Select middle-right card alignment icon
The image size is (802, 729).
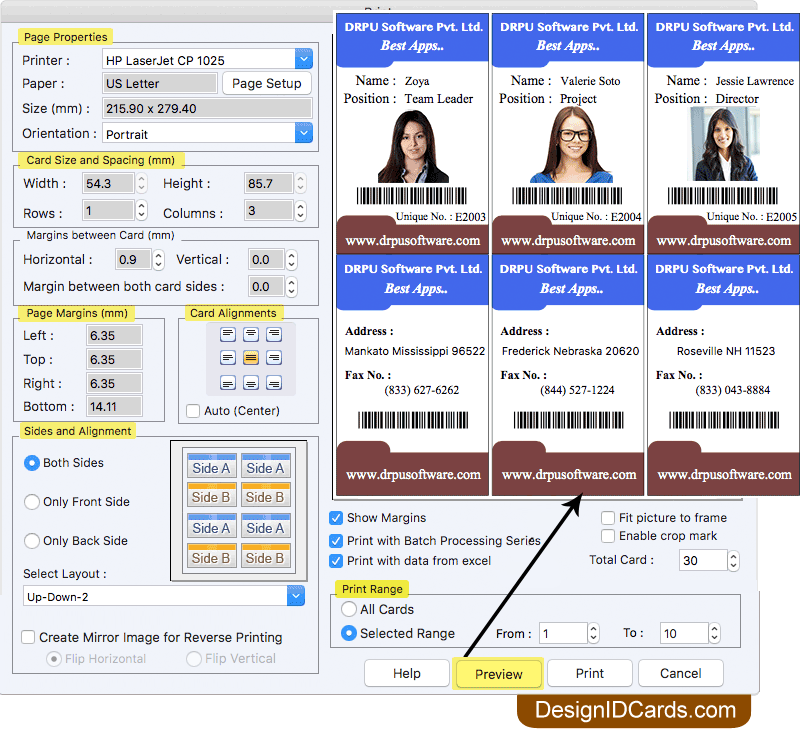pyautogui.click(x=274, y=358)
